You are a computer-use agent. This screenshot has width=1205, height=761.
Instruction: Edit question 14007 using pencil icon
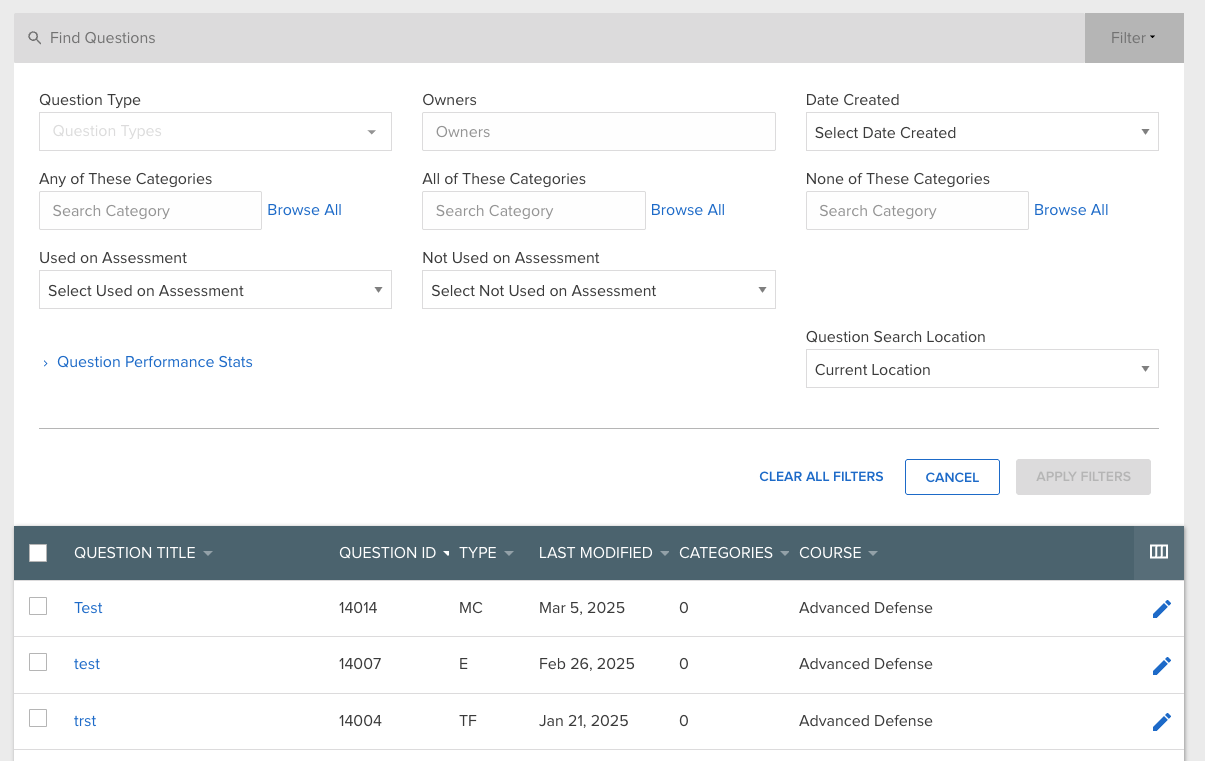(1161, 665)
